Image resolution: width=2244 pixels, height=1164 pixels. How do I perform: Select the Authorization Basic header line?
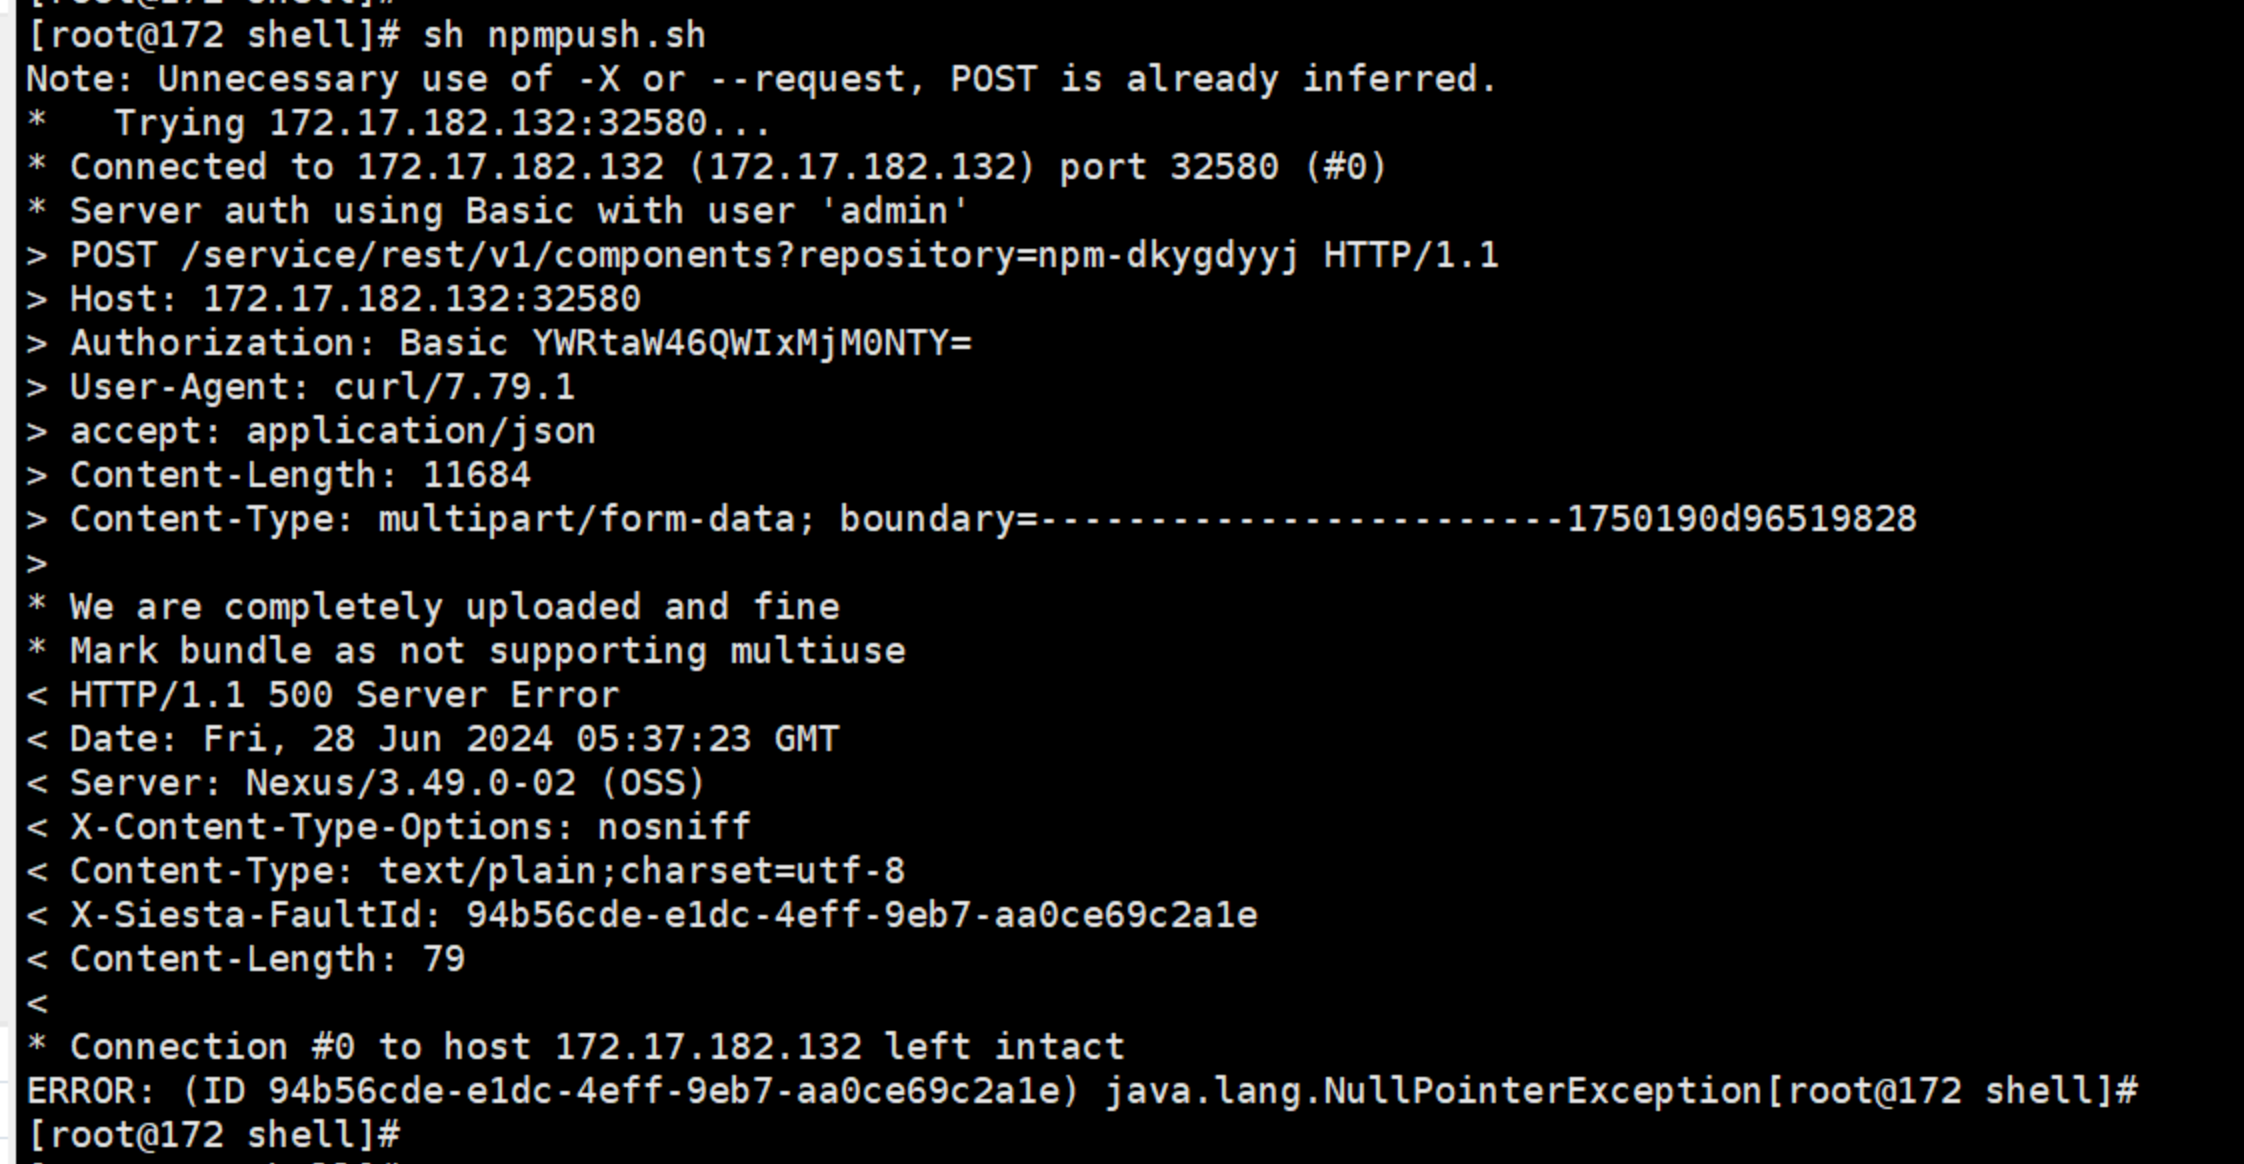click(x=499, y=343)
